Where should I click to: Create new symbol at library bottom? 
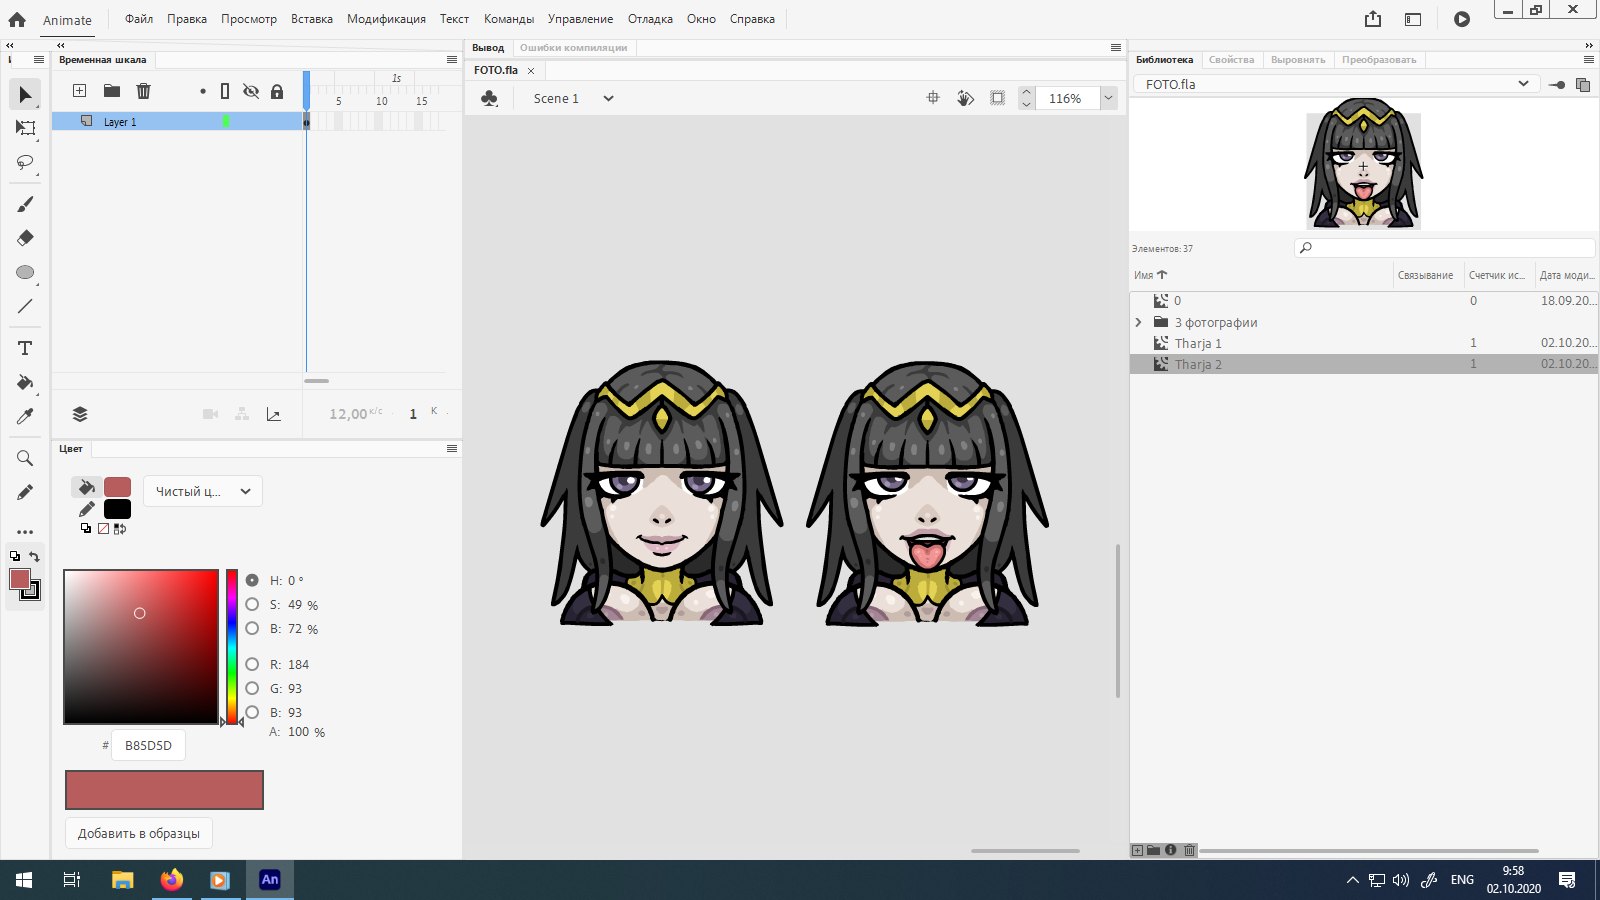(x=1137, y=850)
